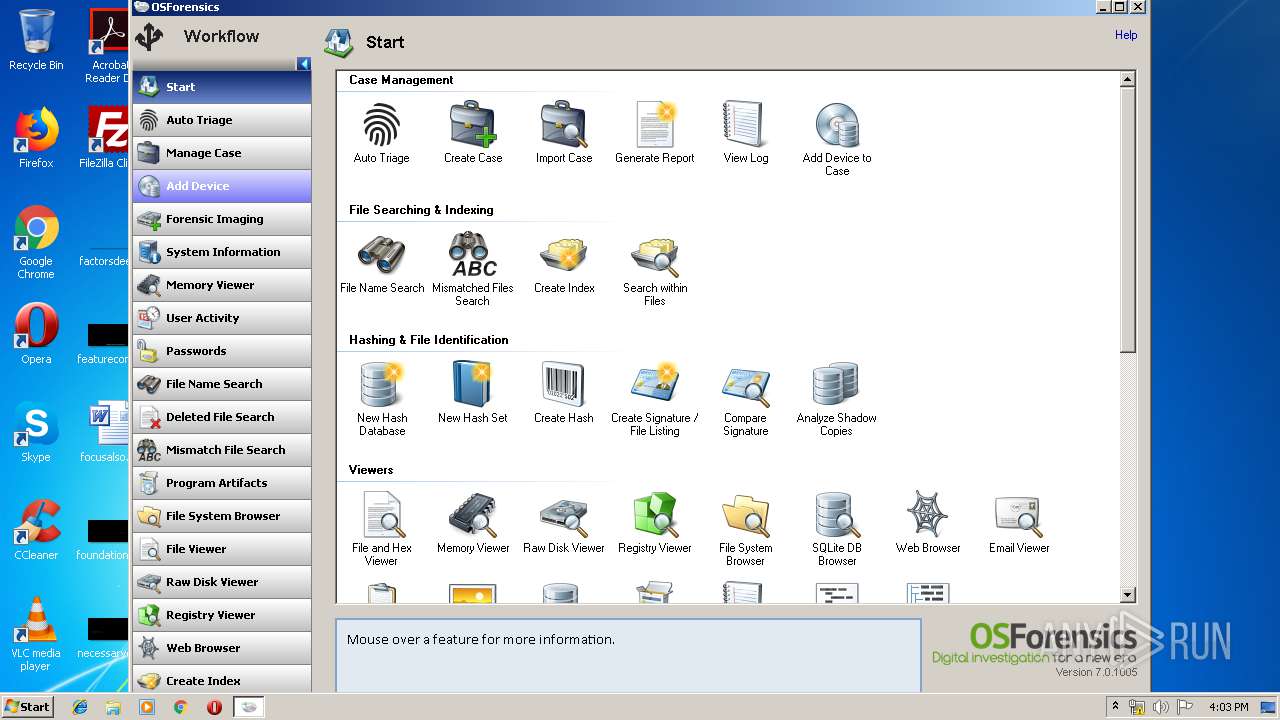
Task: Click scrollbar up arrow in Start panel
Action: coord(1128,79)
